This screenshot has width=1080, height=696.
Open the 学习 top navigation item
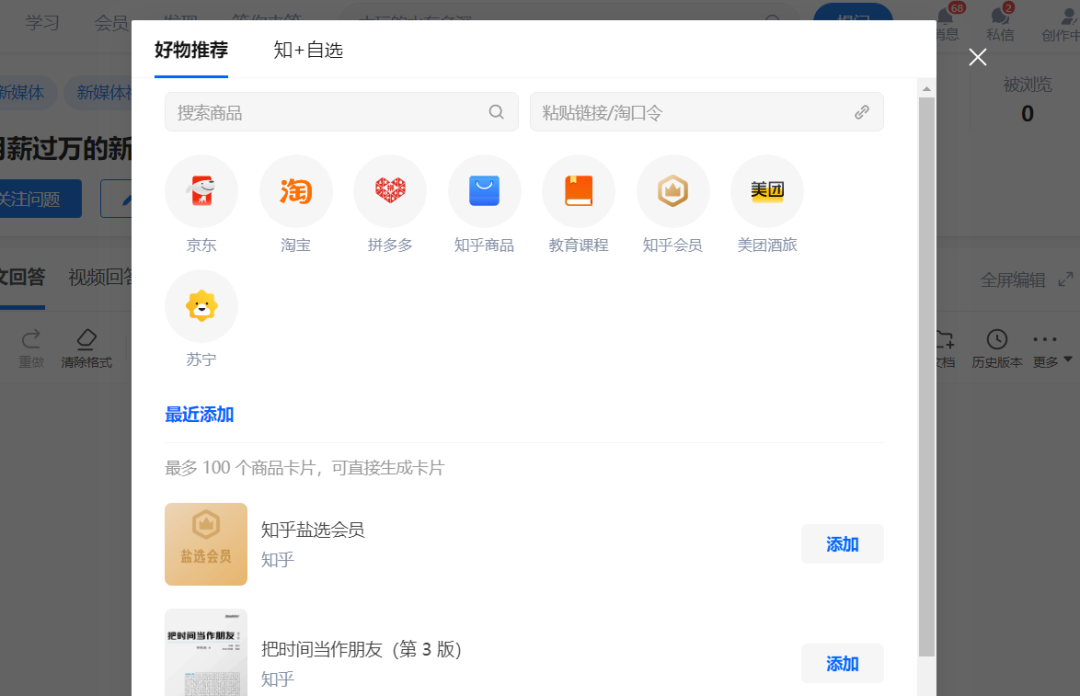pyautogui.click(x=42, y=23)
